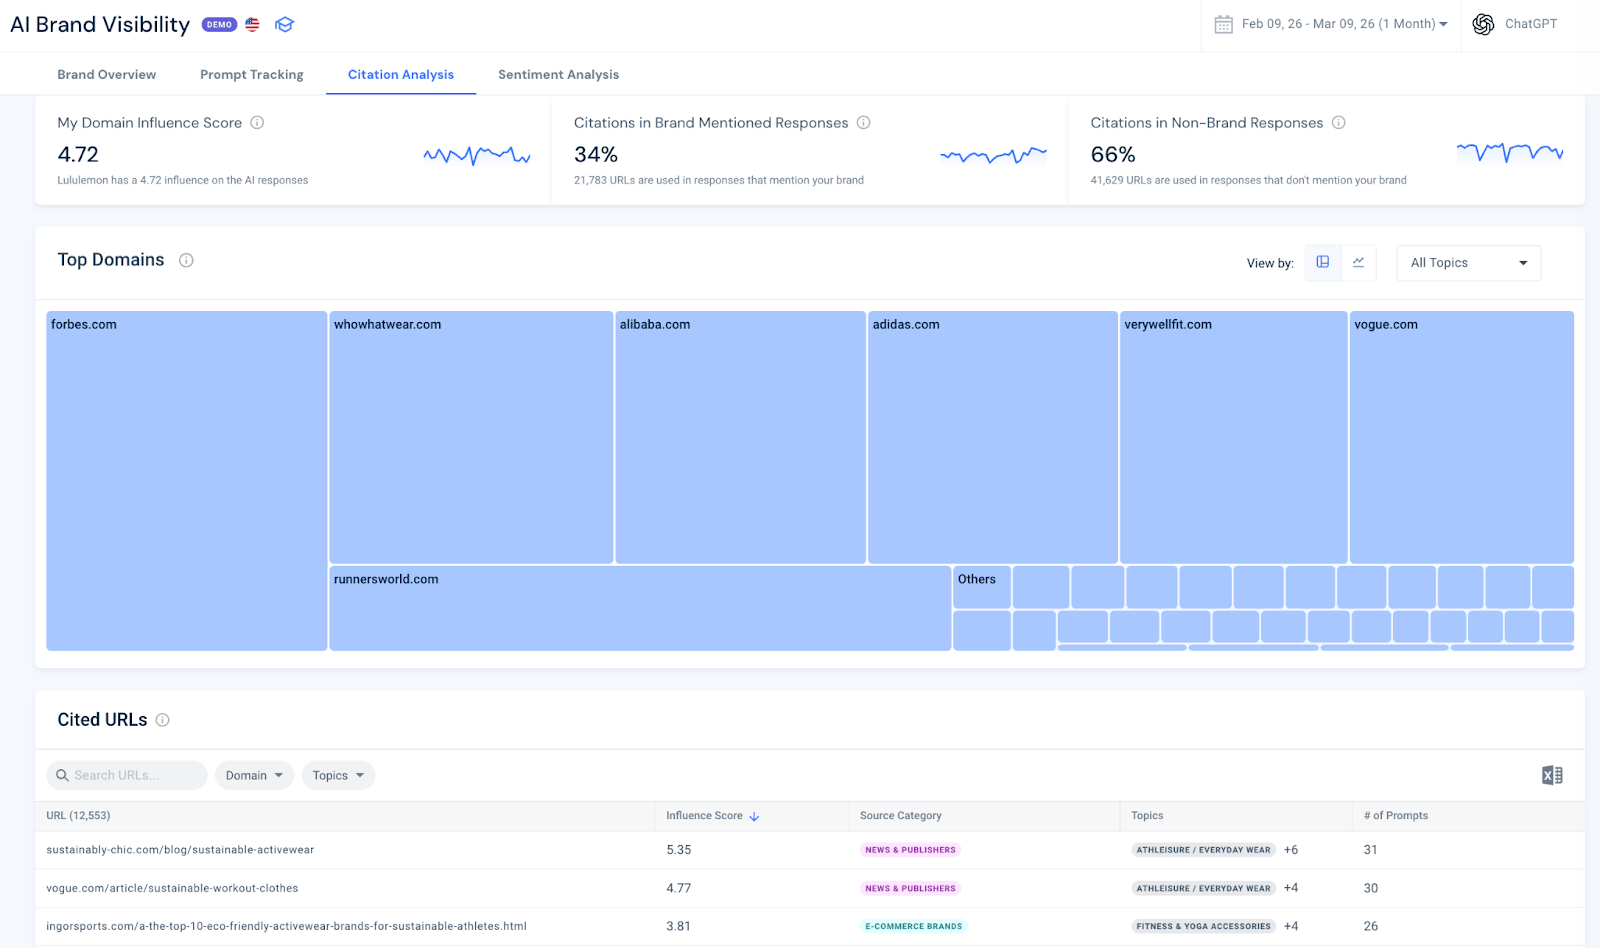Click the 66% citations sparkline chart
Viewport: 1600px width, 948px height.
[1510, 152]
